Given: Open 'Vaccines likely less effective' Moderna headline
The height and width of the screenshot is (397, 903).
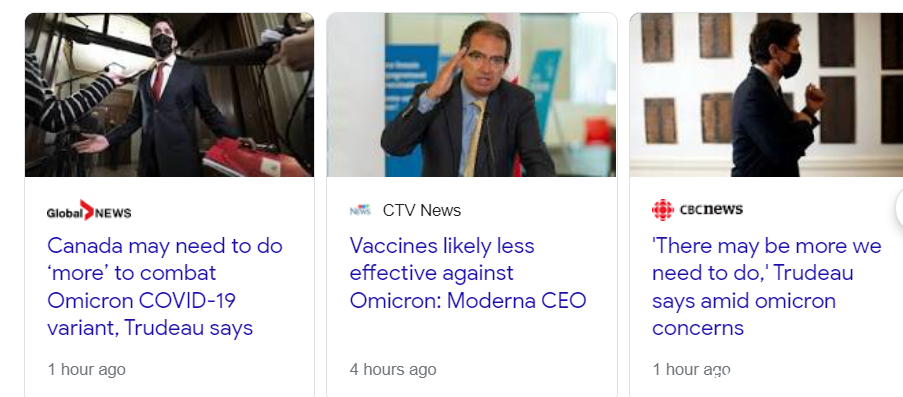Looking at the screenshot, I should [468, 273].
